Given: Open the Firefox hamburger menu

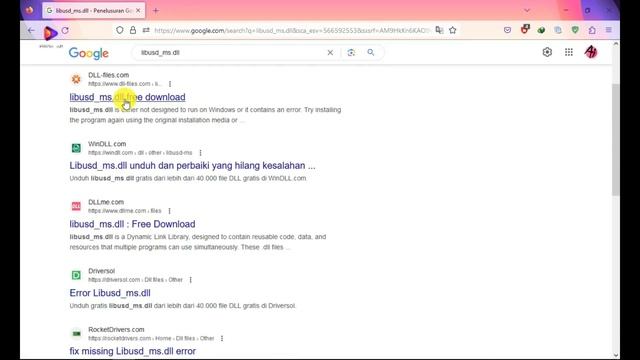Looking at the screenshot, I should tap(609, 30).
